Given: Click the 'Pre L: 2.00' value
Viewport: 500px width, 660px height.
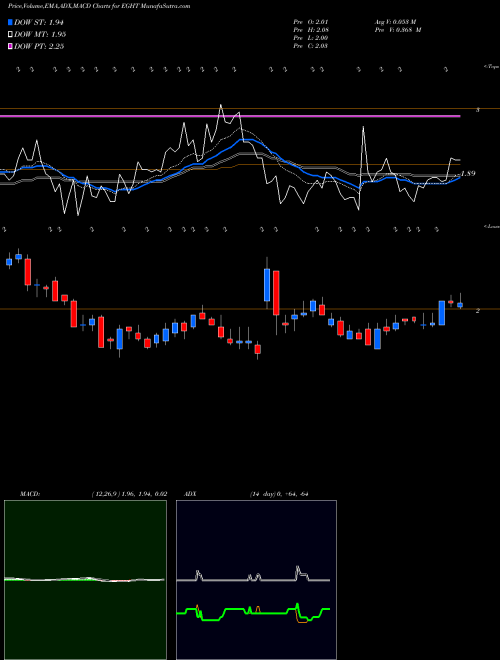Looking at the screenshot, I should 311,38.
